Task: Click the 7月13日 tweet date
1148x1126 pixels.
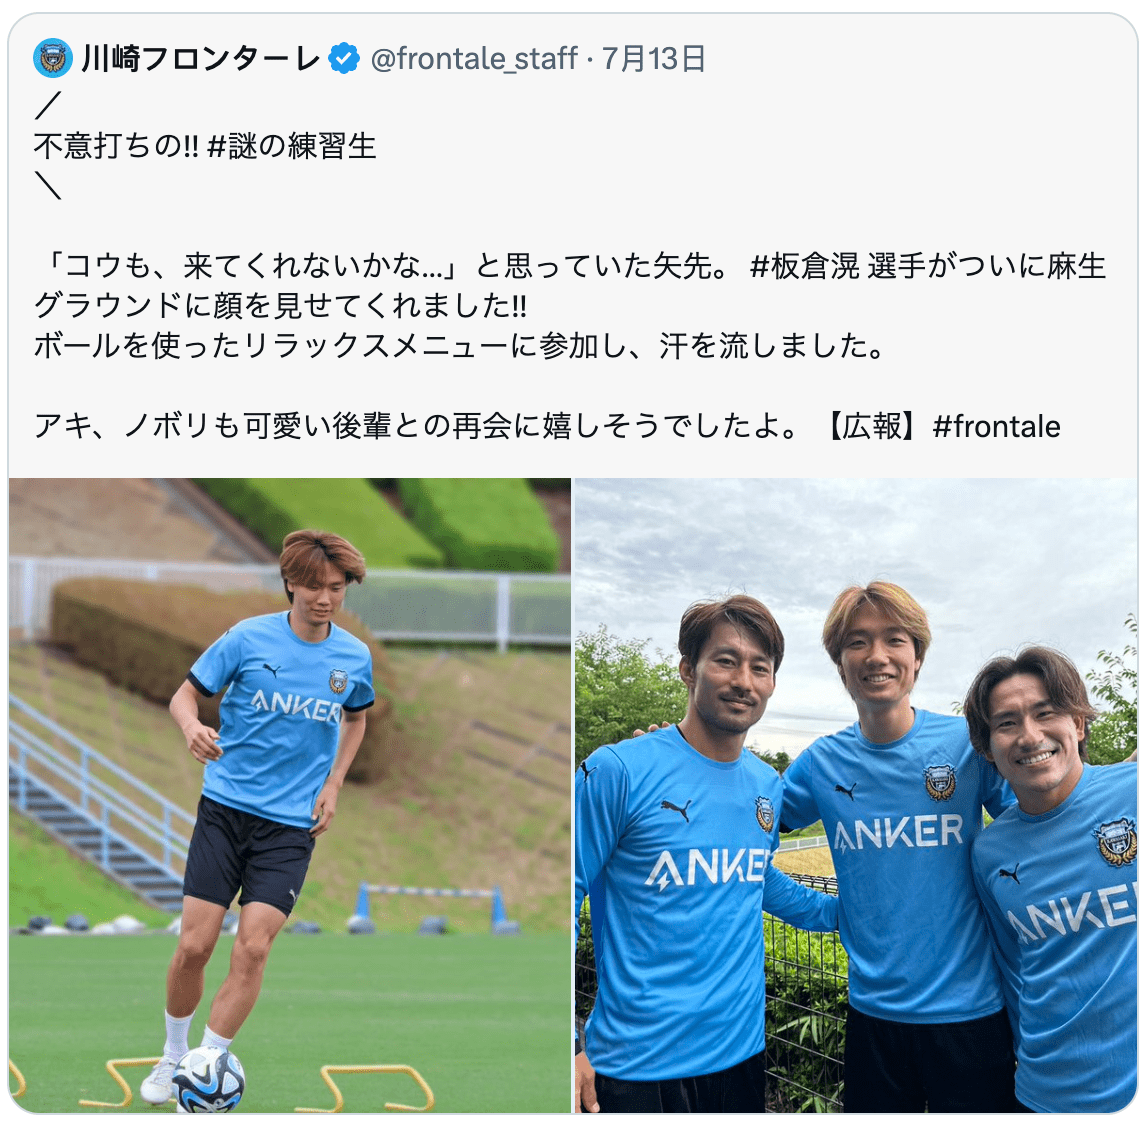Action: [x=654, y=59]
